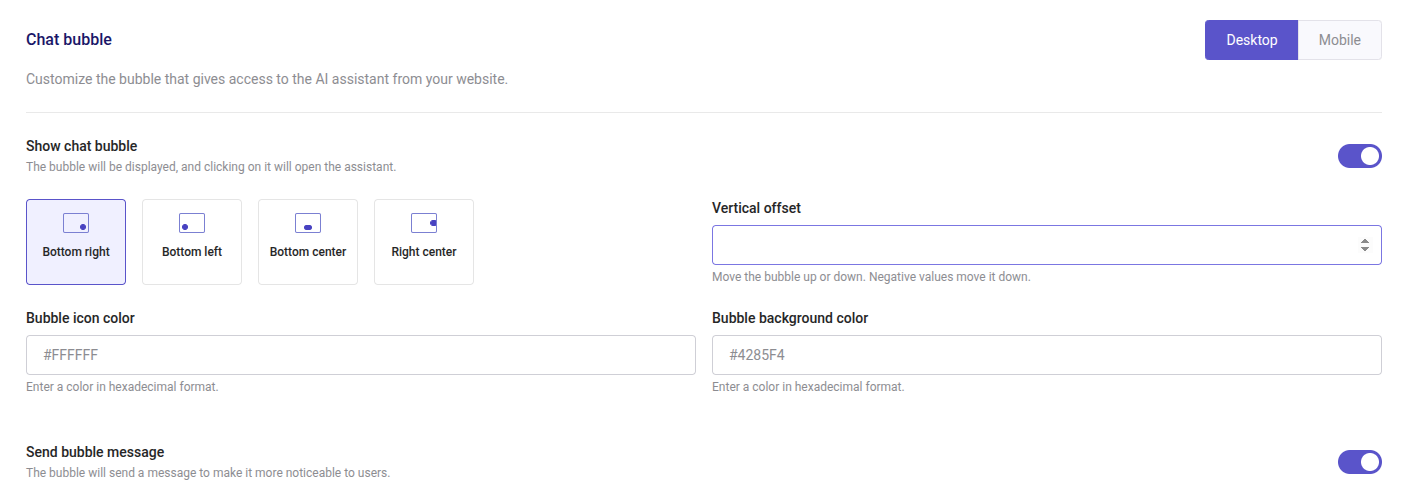Click the Chat bubble section heading
The width and height of the screenshot is (1404, 502).
point(69,40)
